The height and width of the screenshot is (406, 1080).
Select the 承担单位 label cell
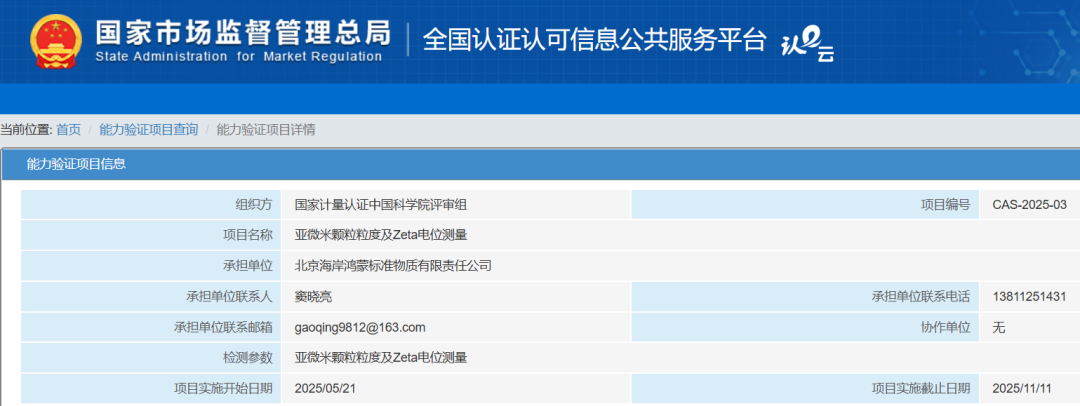coord(151,265)
